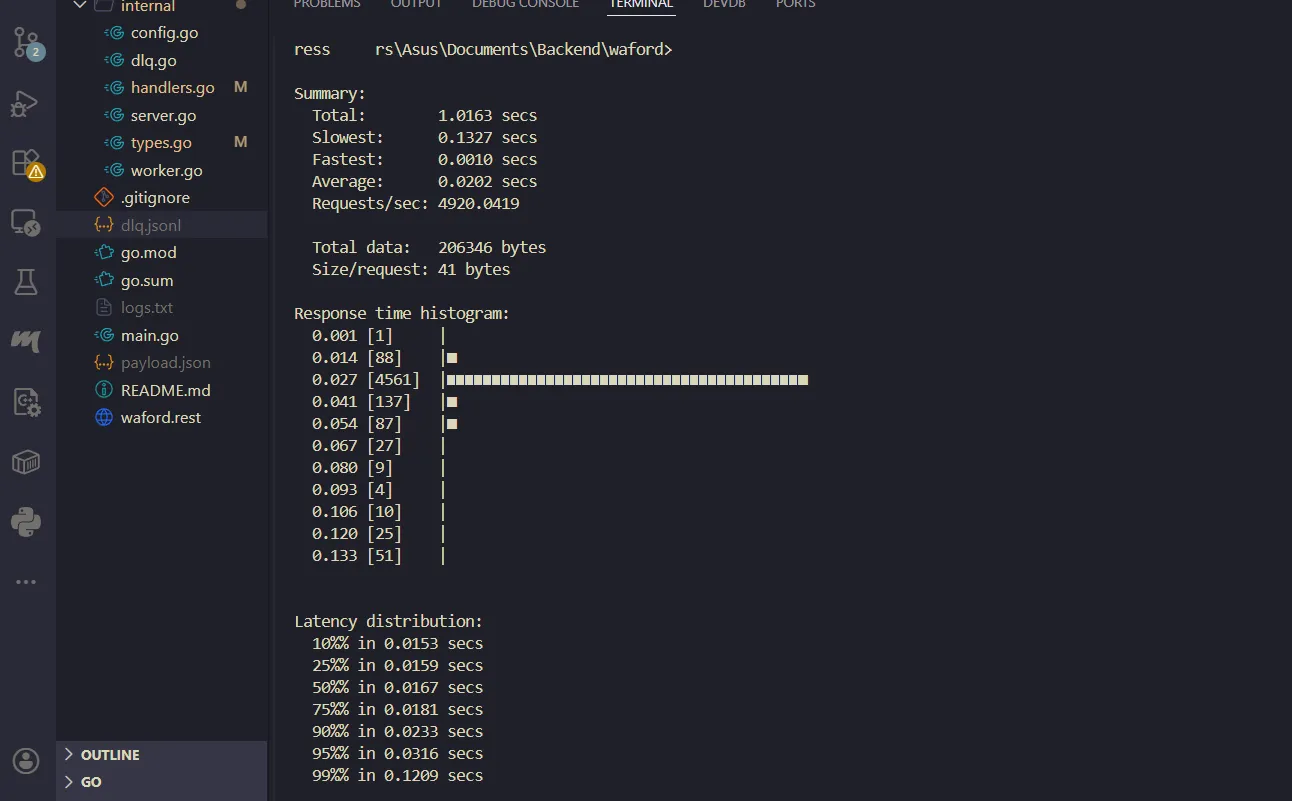Show additional views via the ellipsis icon
The height and width of the screenshot is (801, 1292).
[x=26, y=582]
